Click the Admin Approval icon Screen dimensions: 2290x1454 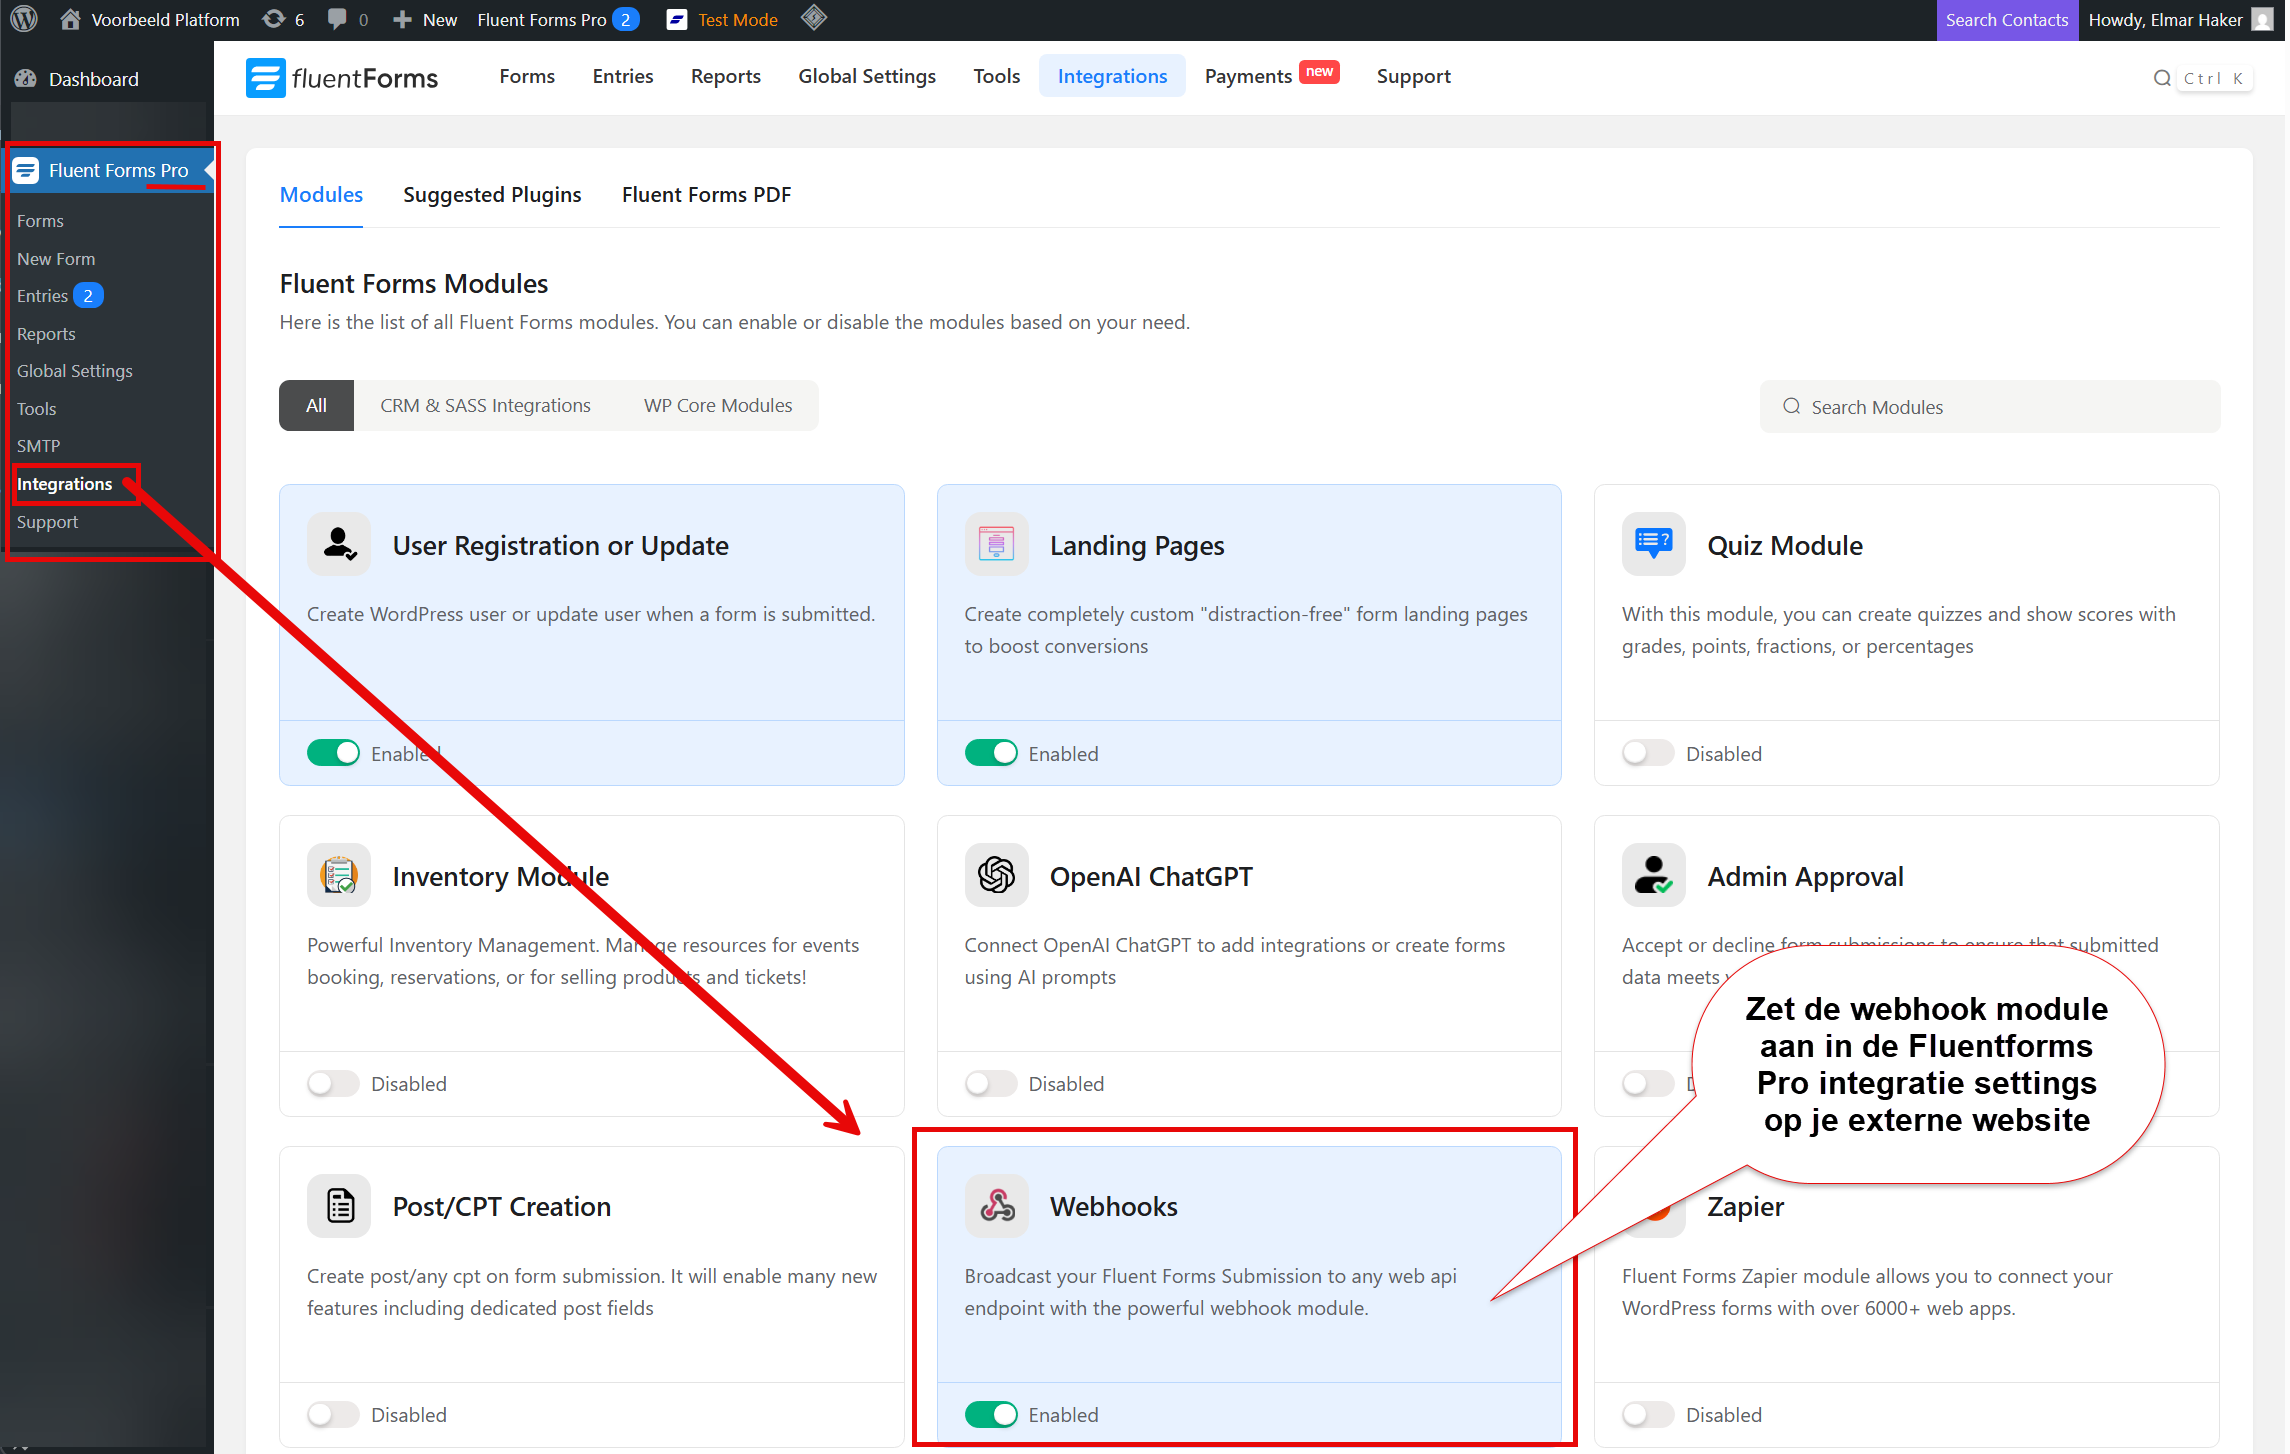coord(1653,875)
